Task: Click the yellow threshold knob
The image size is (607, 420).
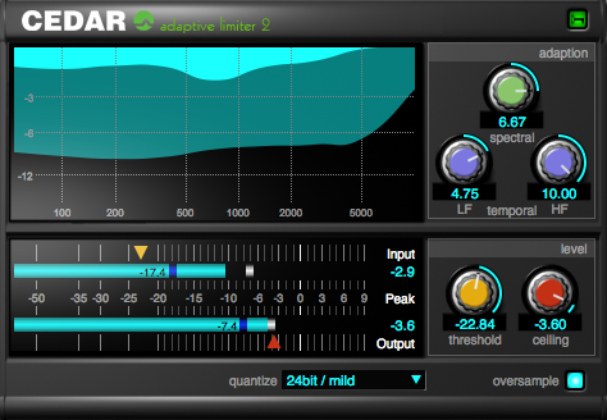Action: coord(475,293)
